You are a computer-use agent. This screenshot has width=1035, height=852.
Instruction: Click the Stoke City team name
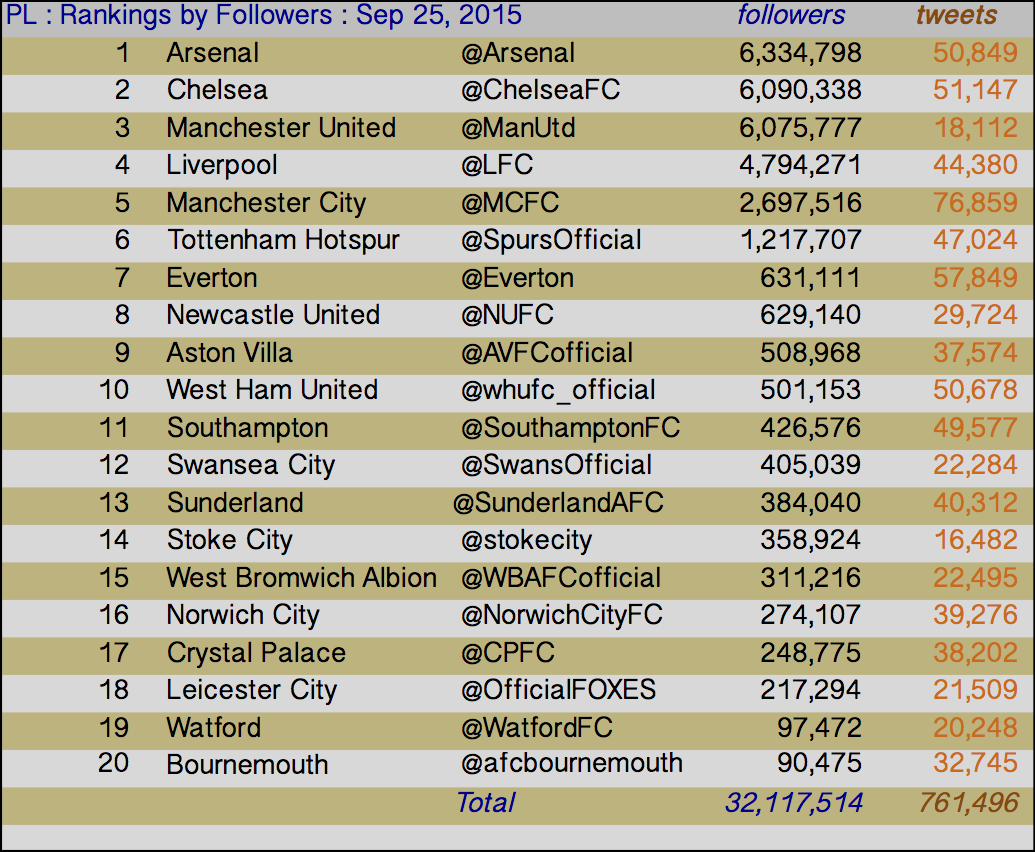point(230,541)
